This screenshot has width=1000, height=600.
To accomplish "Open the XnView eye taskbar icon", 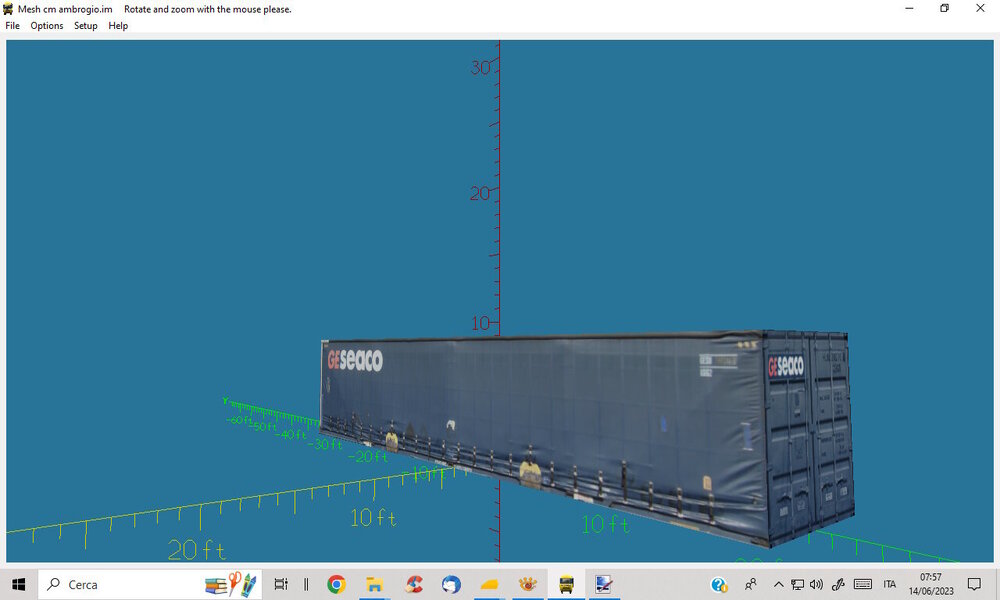I will click(527, 584).
